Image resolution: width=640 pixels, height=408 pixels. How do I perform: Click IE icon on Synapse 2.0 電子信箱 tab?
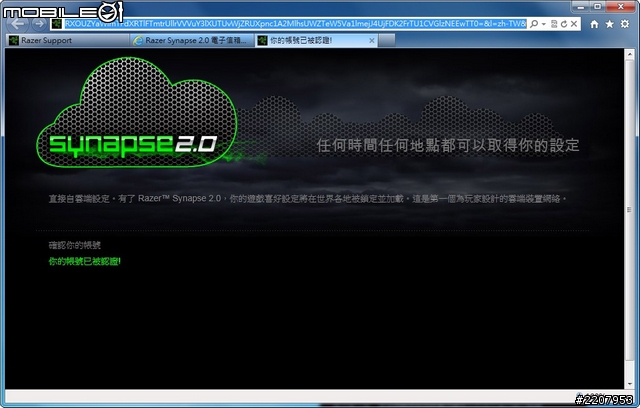click(x=138, y=40)
